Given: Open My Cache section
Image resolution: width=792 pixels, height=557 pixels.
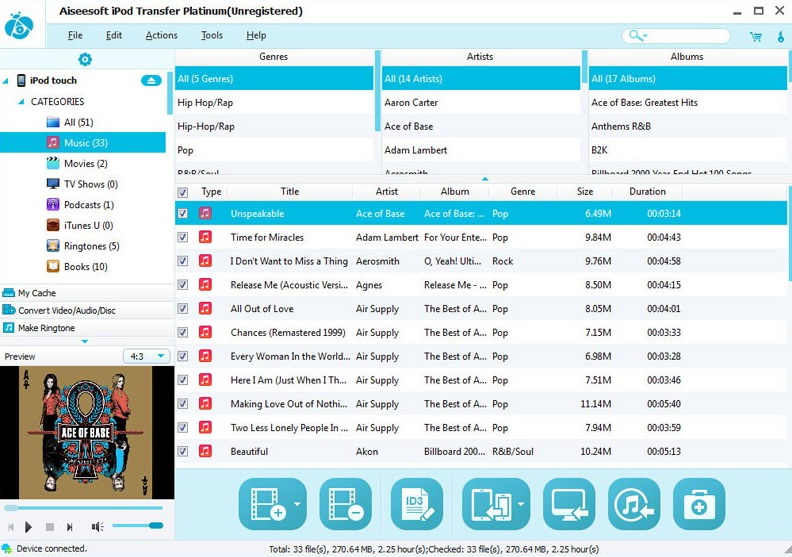Looking at the screenshot, I should (x=87, y=293).
